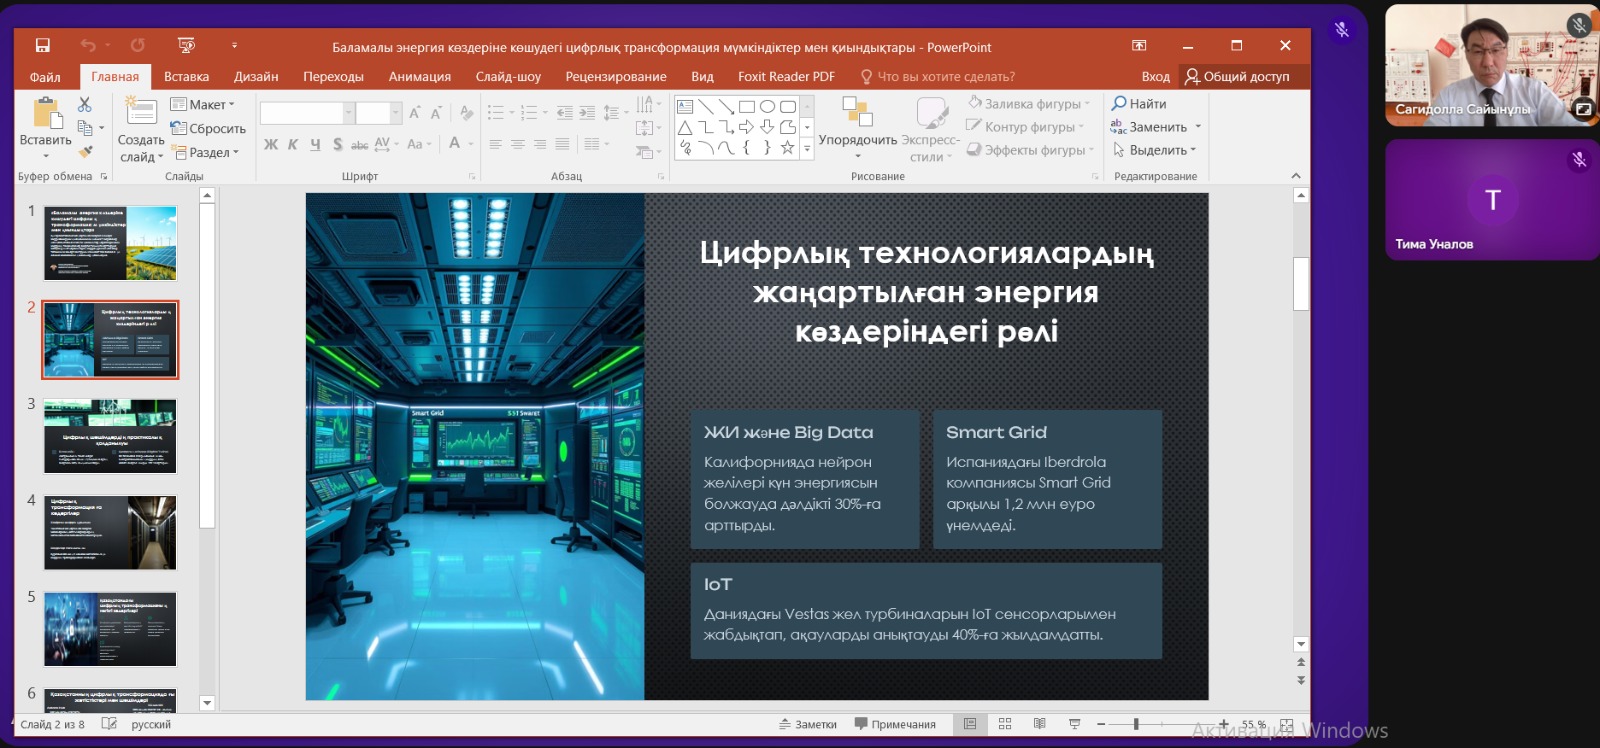
Task: Expand the Заливка фигуры fill dropdown
Action: pos(1029,103)
